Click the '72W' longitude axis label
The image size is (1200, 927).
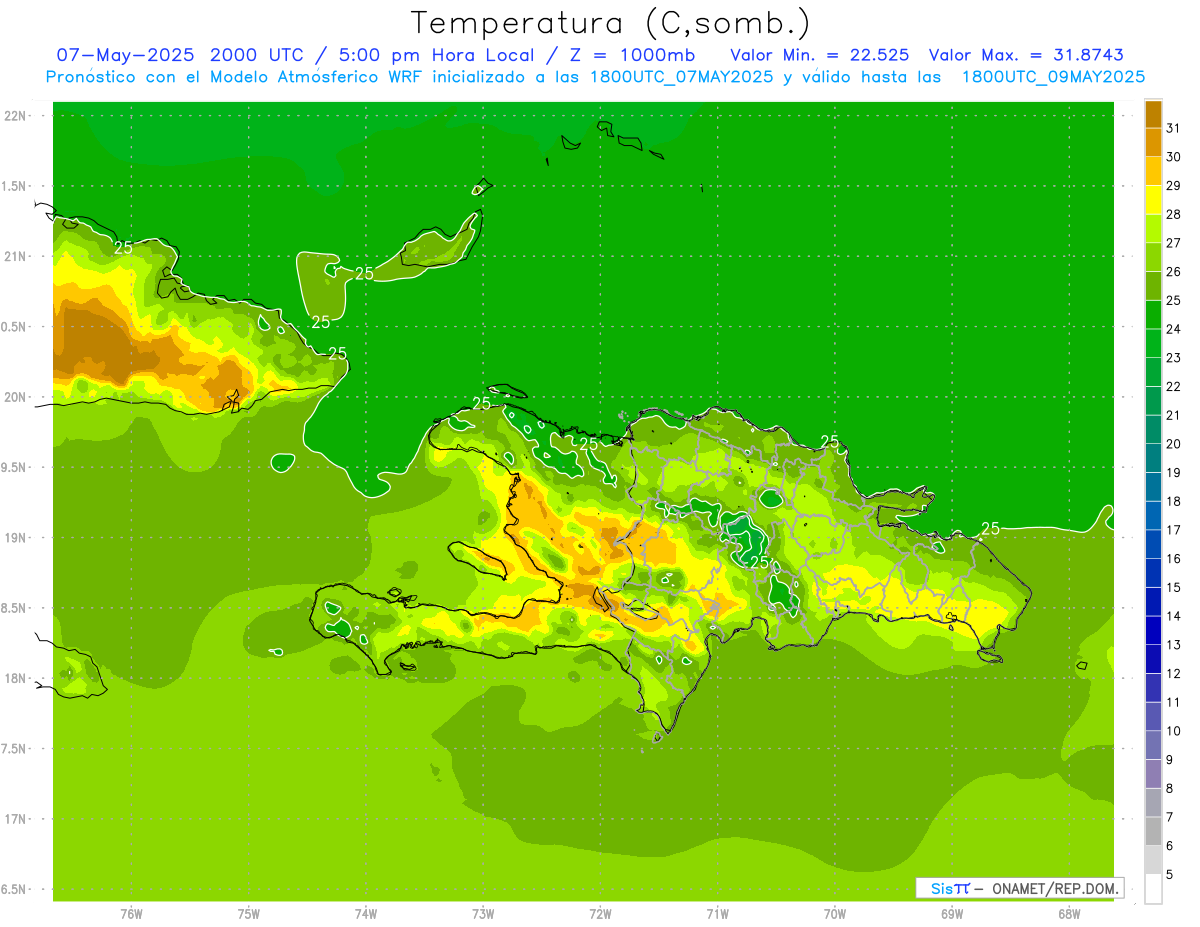point(601,914)
